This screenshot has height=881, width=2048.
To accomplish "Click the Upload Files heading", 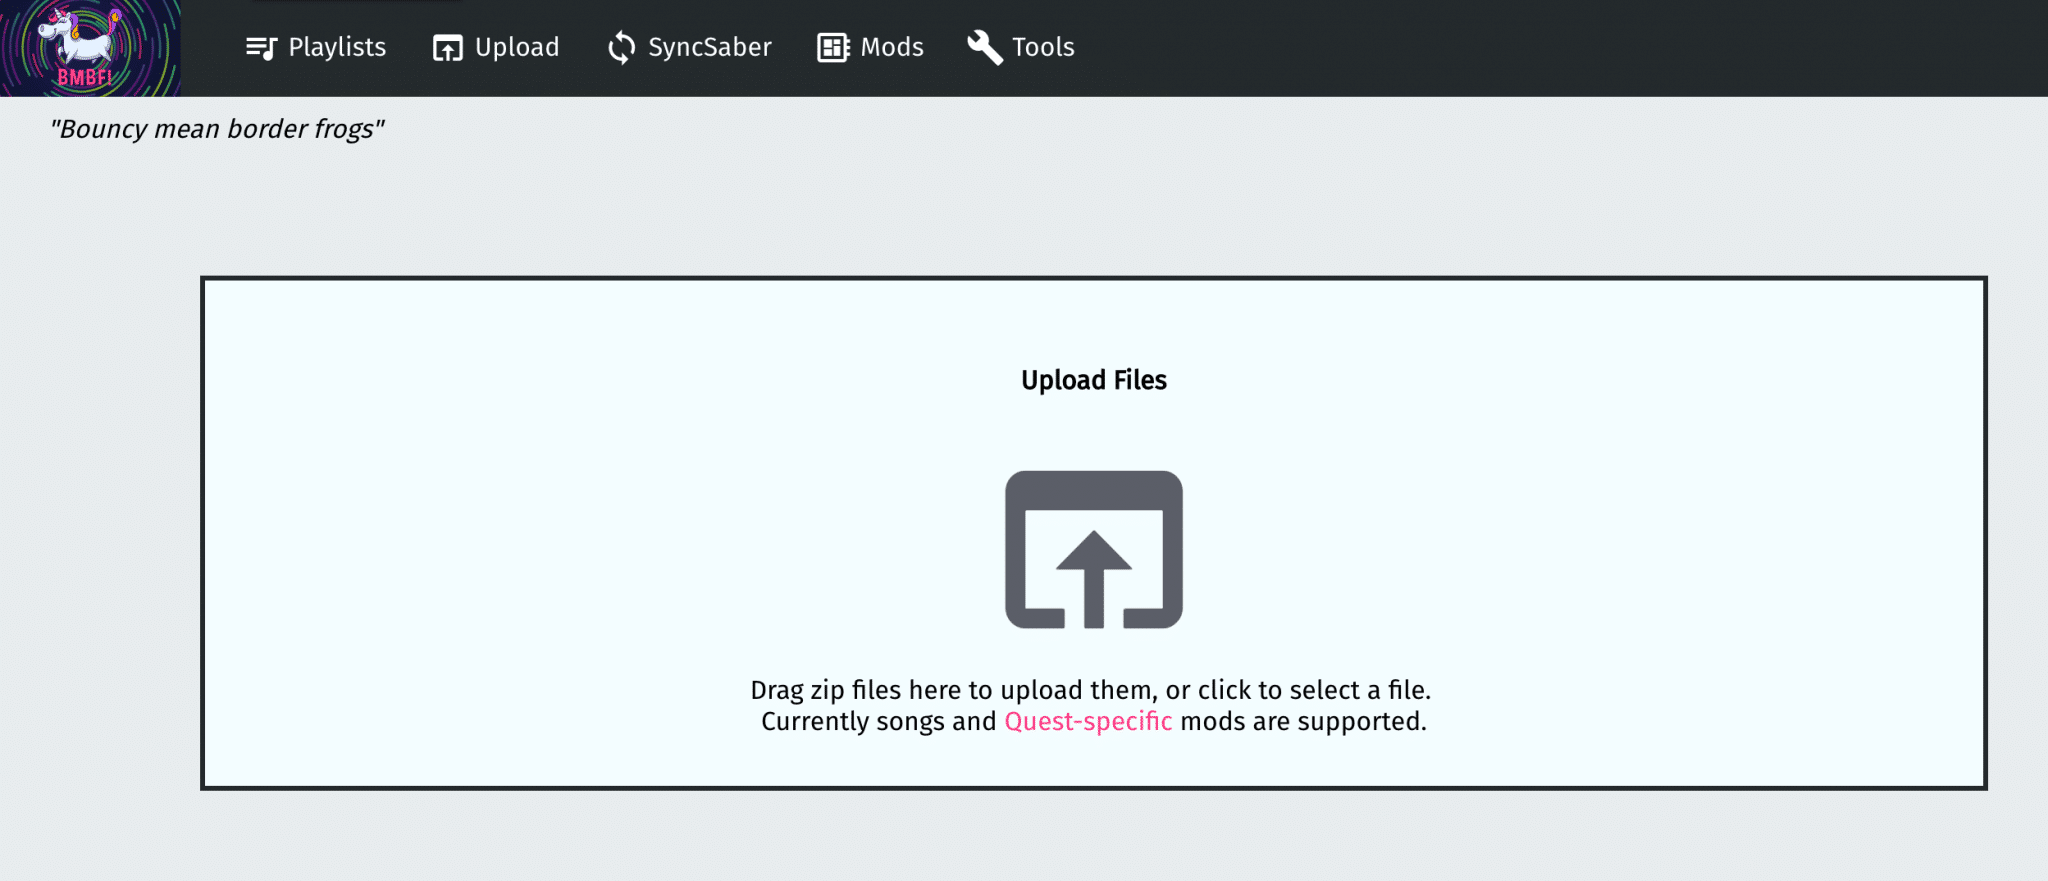I will click(1094, 380).
